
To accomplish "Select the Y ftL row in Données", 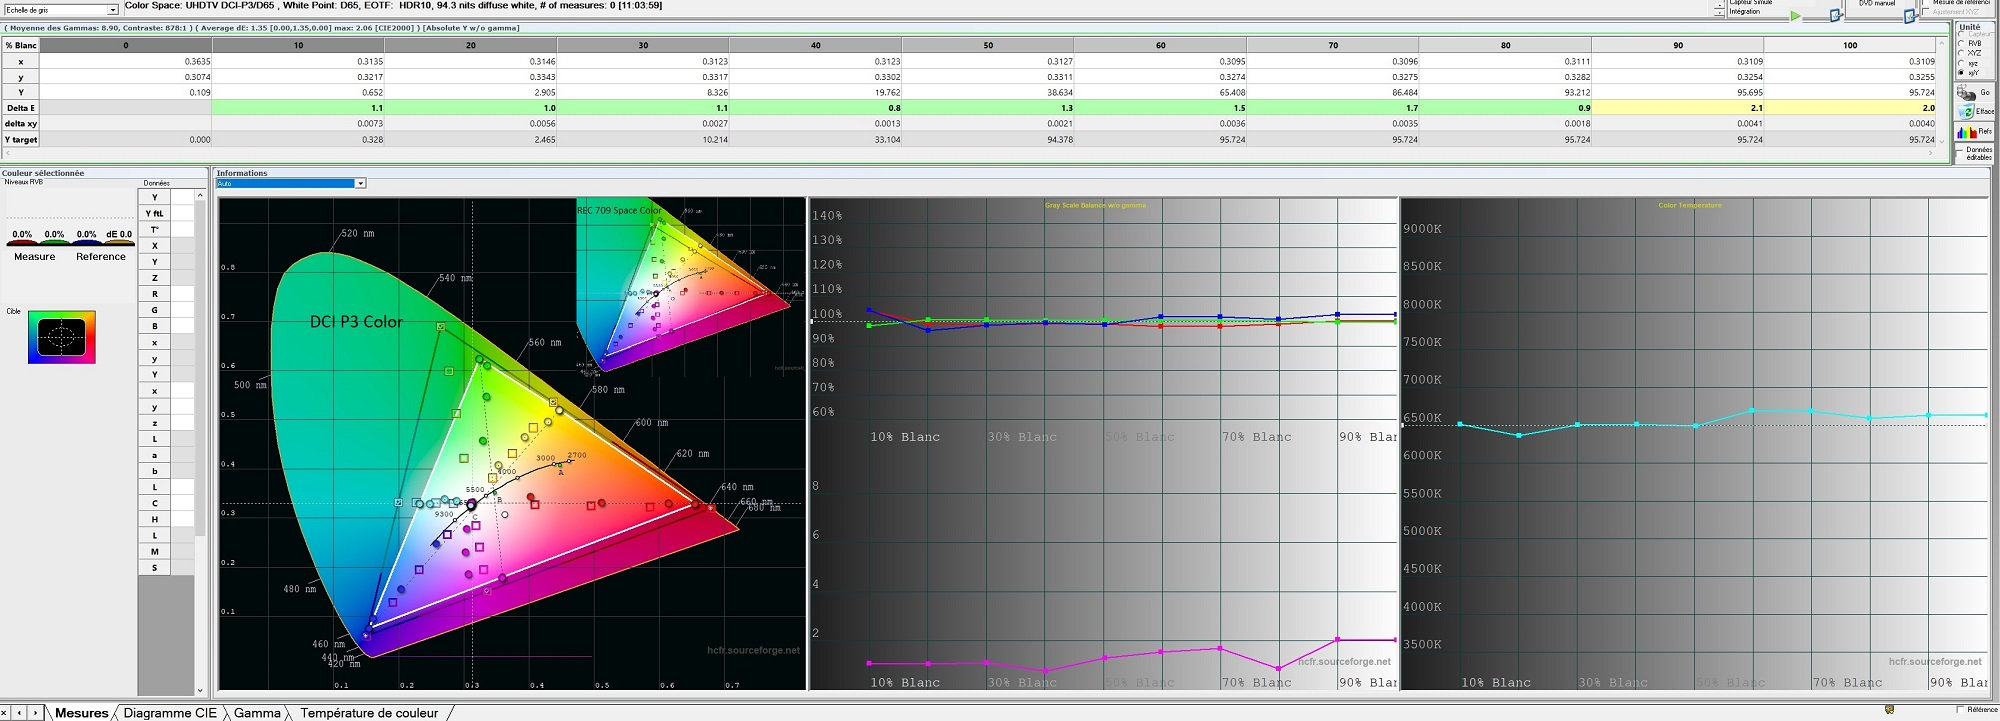I will (155, 213).
